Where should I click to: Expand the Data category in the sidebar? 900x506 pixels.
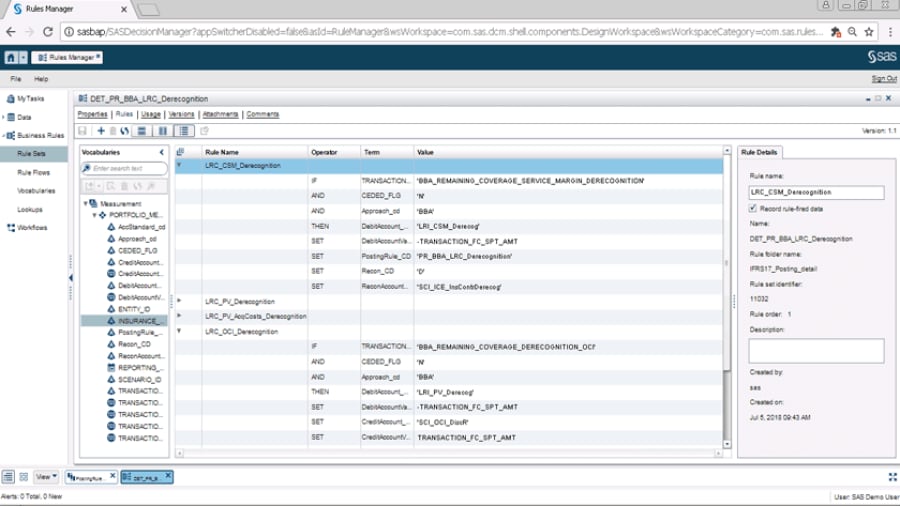tap(3, 117)
